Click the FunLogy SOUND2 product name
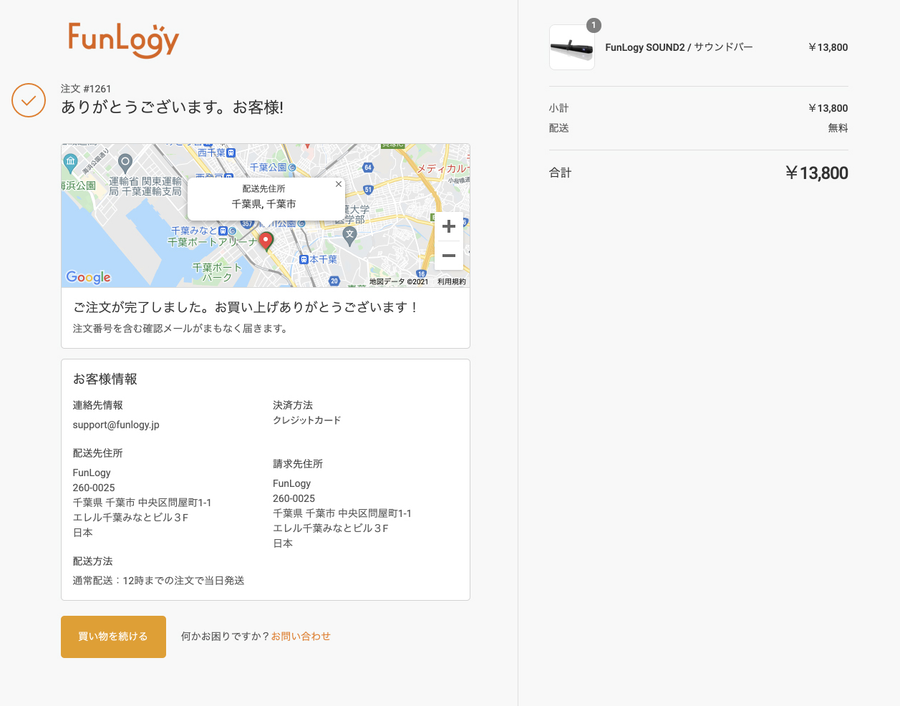Screen dimensions: 900x706 click(x=678, y=47)
